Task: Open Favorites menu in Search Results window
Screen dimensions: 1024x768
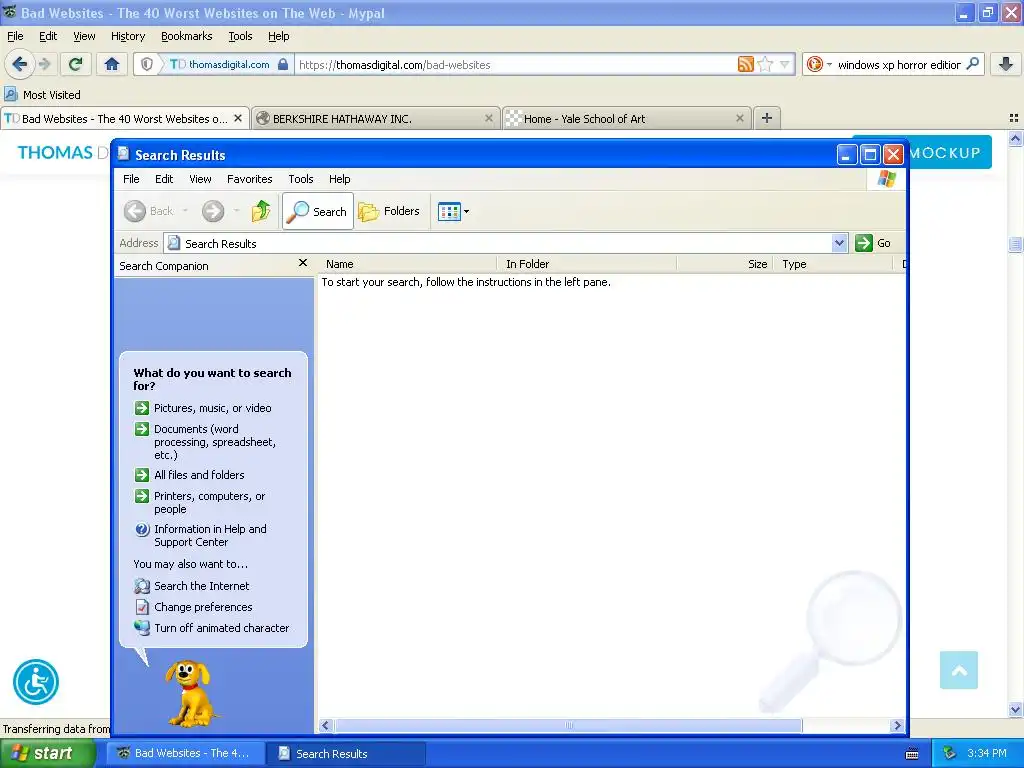Action: 249,179
